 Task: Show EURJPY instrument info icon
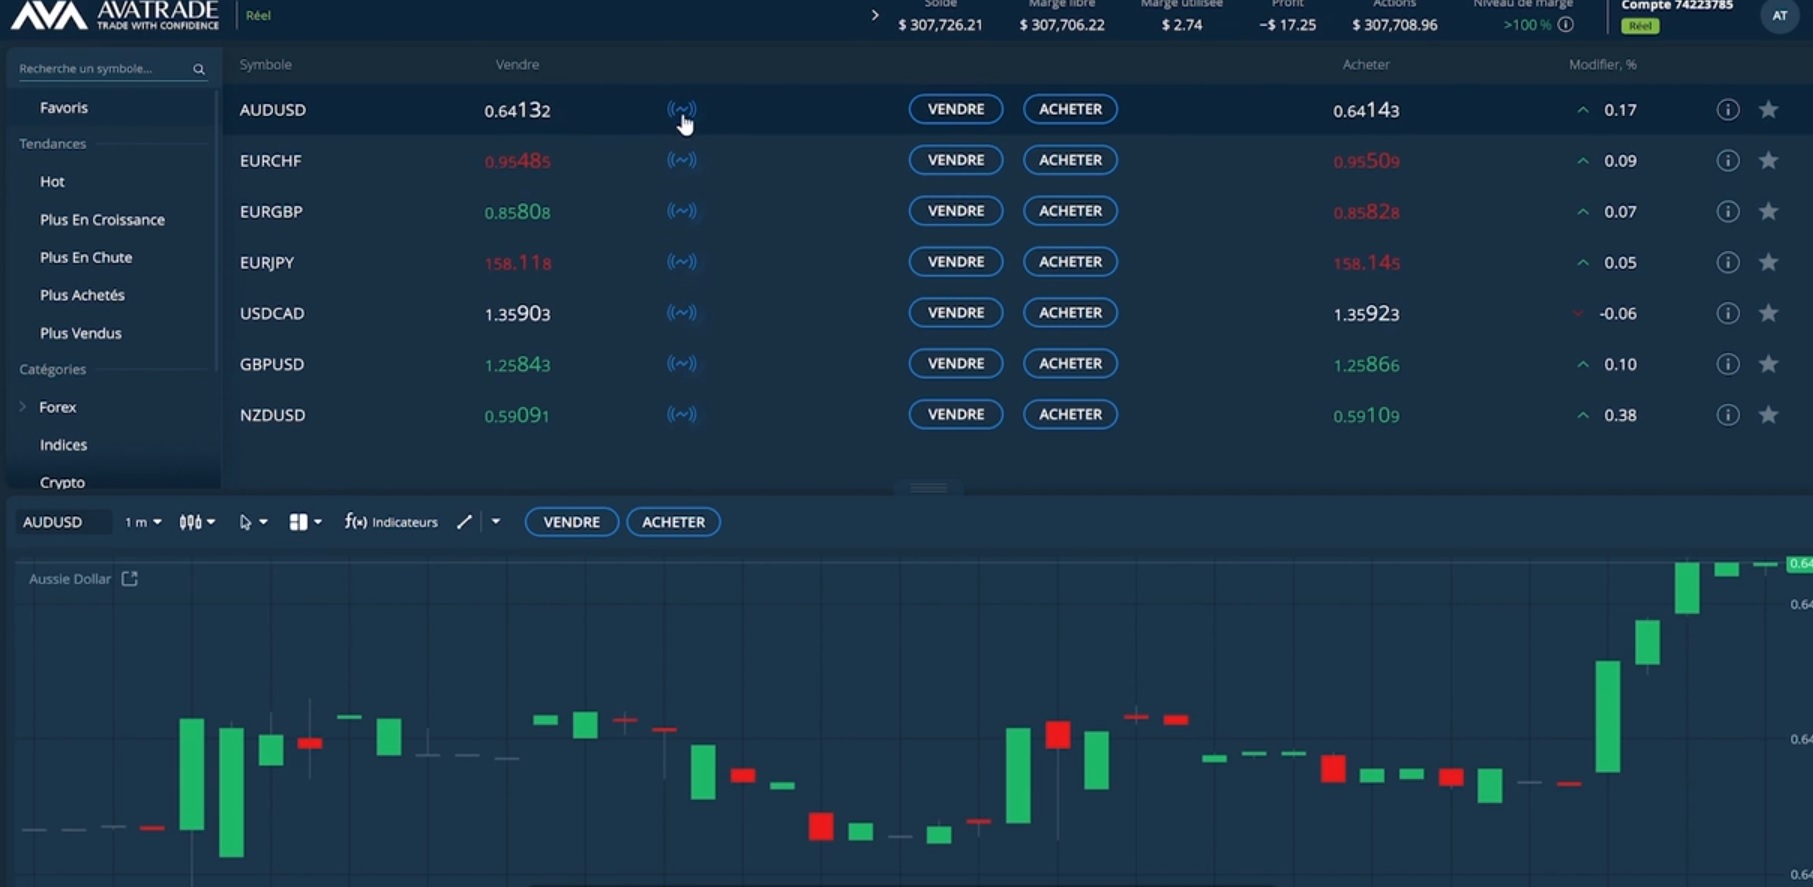(1728, 262)
